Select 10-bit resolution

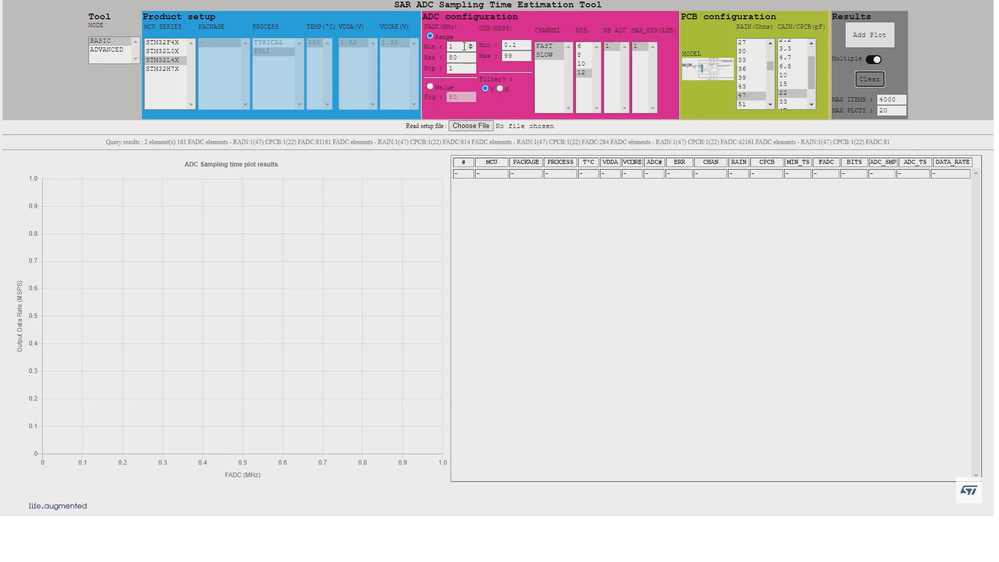coord(584,64)
